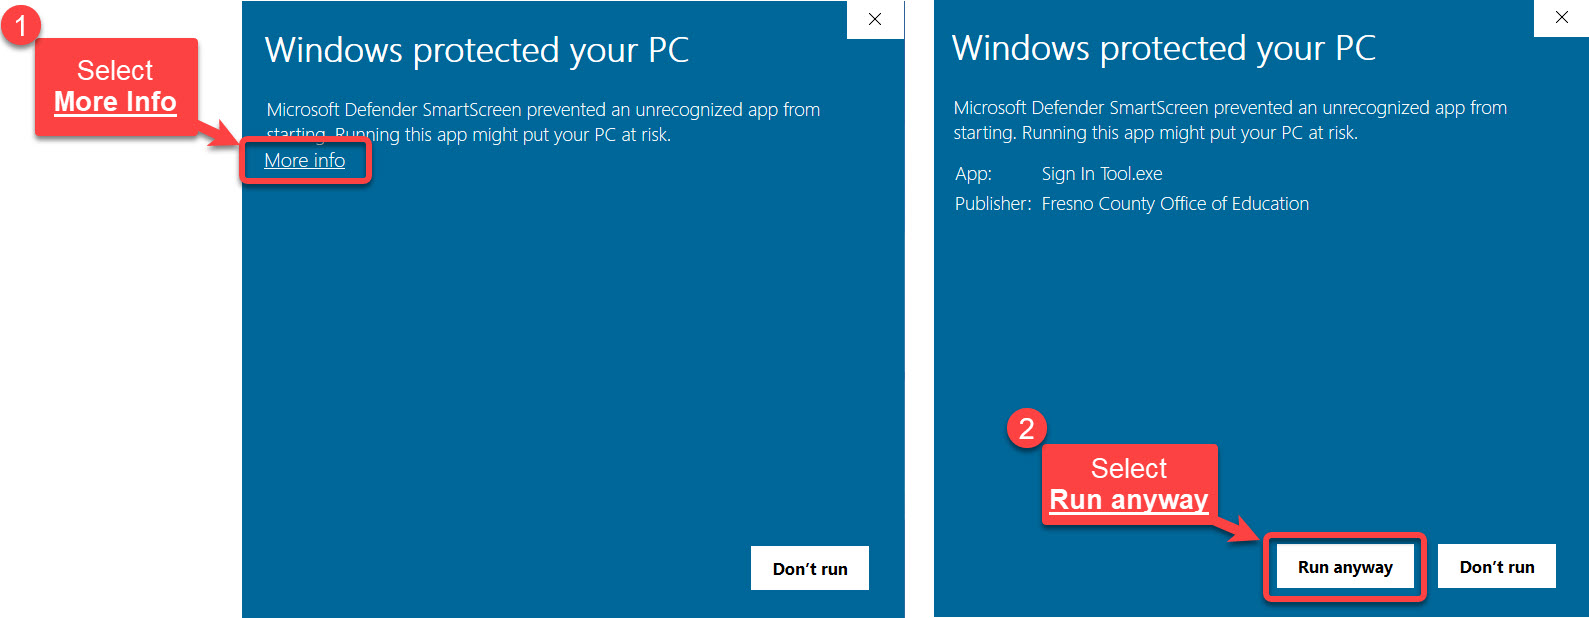Click the 'Select Run anyway' red callout
The image size is (1589, 618).
[1129, 484]
